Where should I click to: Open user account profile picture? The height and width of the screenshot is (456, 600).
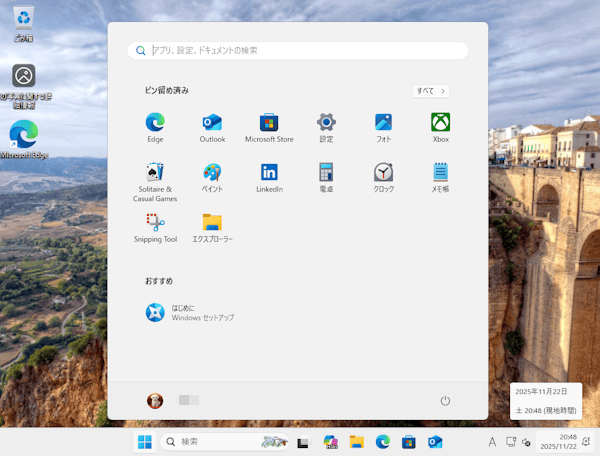click(x=155, y=401)
